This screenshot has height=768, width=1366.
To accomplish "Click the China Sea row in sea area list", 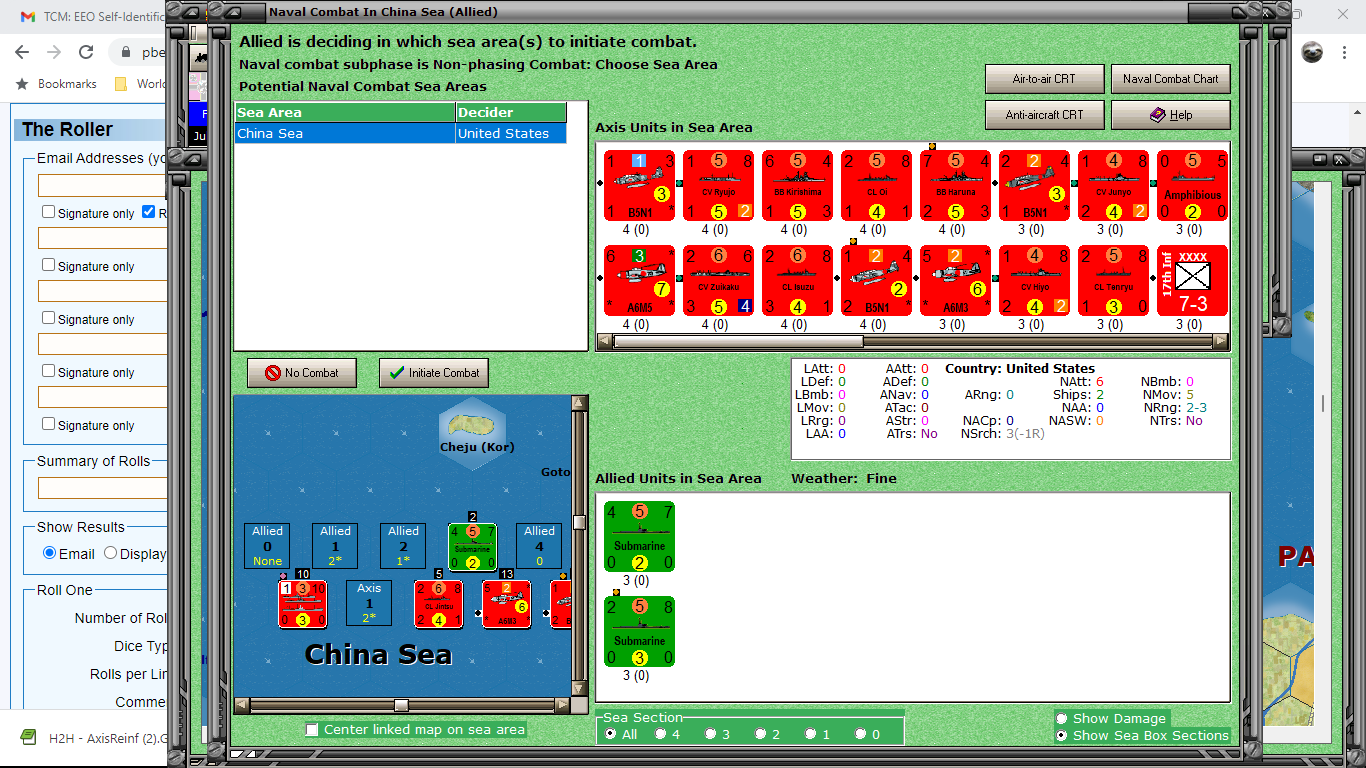I will coord(401,133).
